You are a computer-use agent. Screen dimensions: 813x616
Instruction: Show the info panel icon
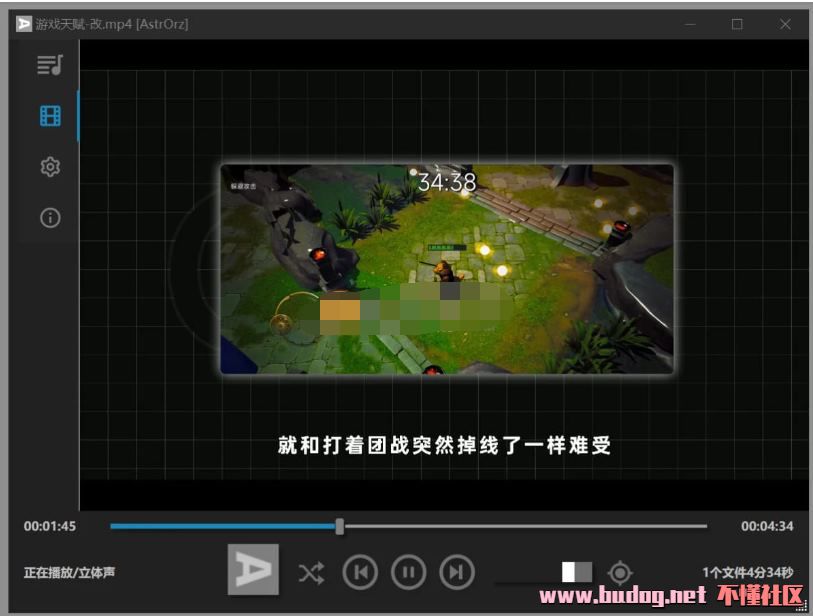tap(50, 218)
